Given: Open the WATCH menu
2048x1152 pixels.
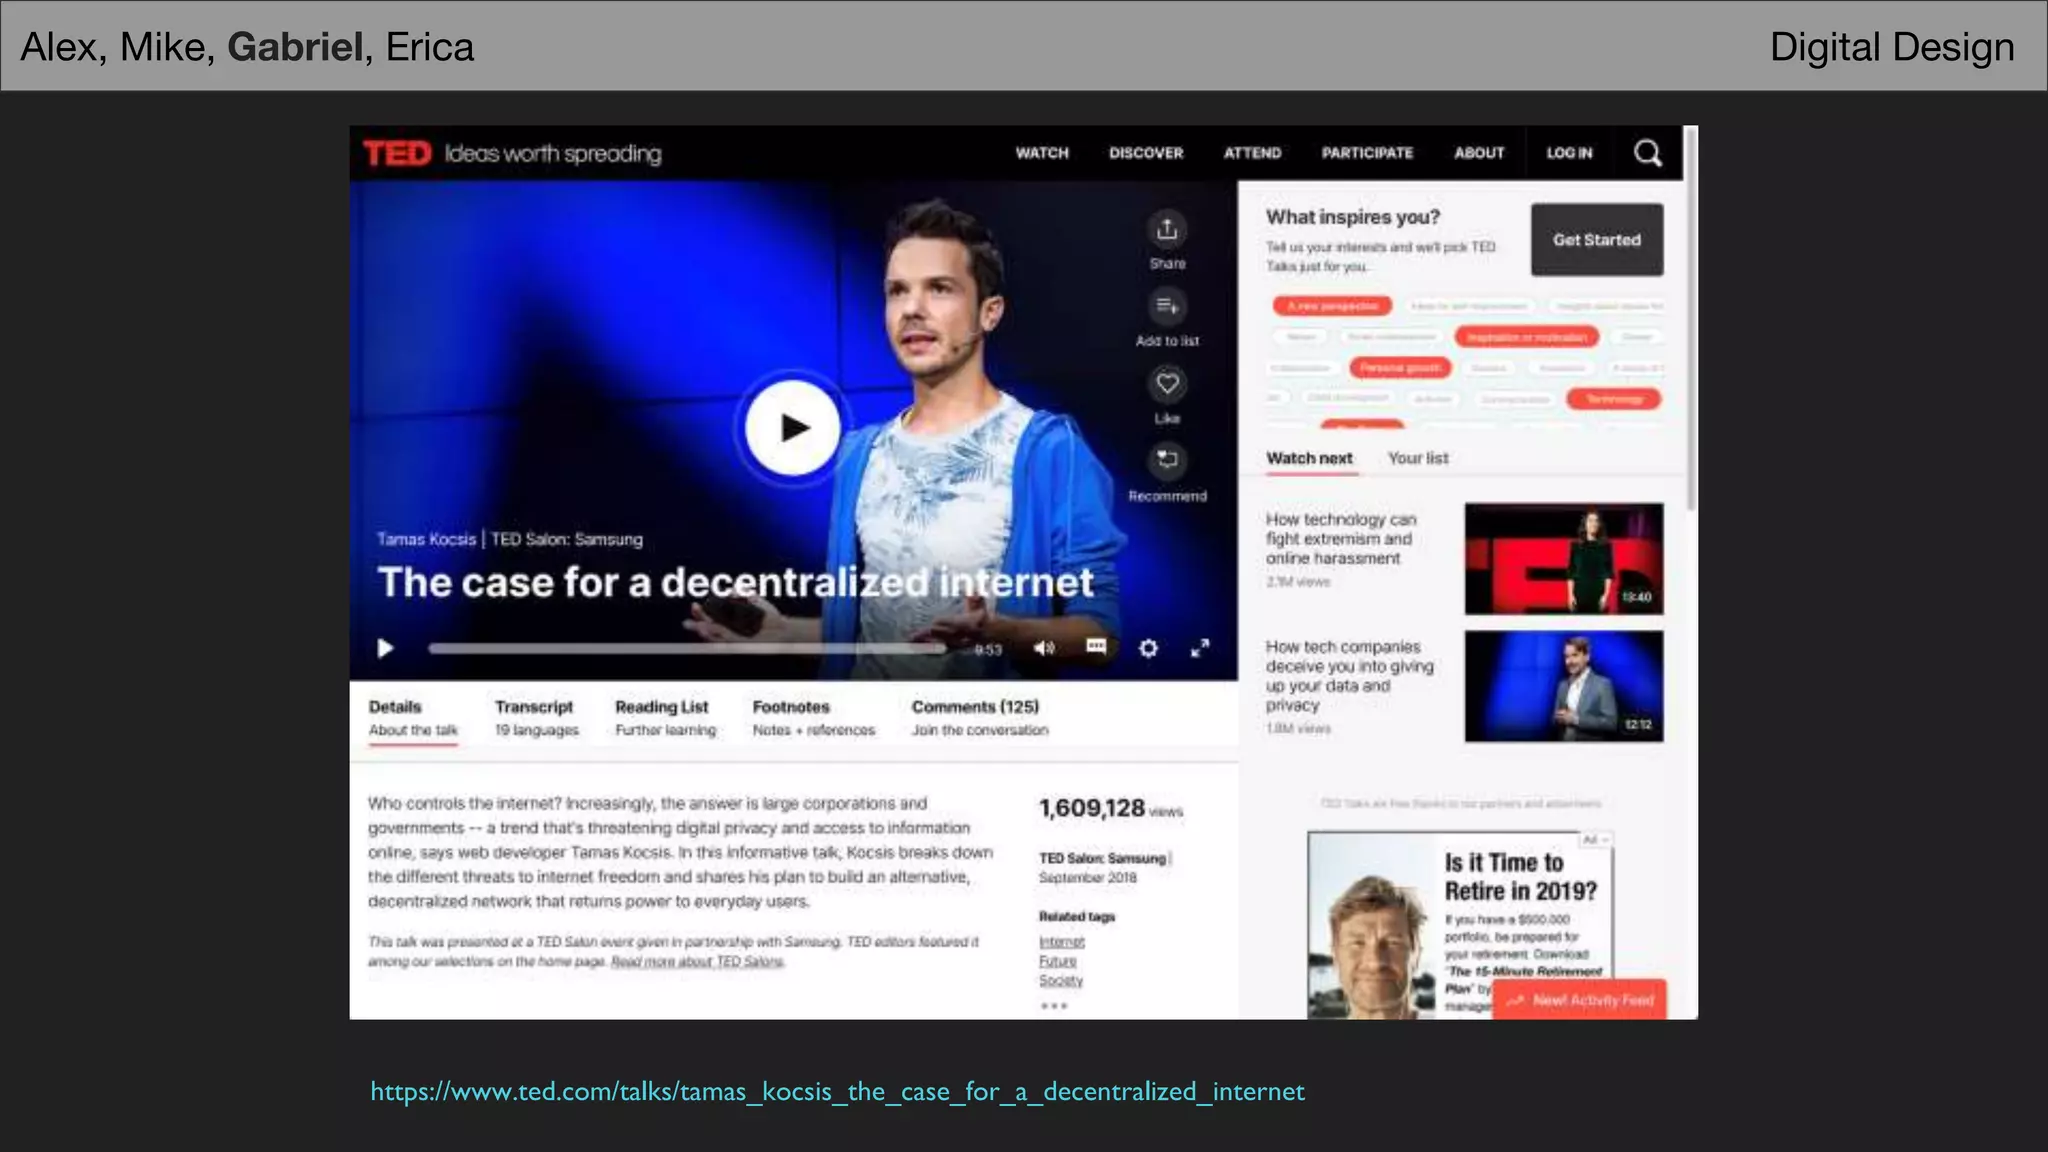Looking at the screenshot, I should tap(1042, 153).
